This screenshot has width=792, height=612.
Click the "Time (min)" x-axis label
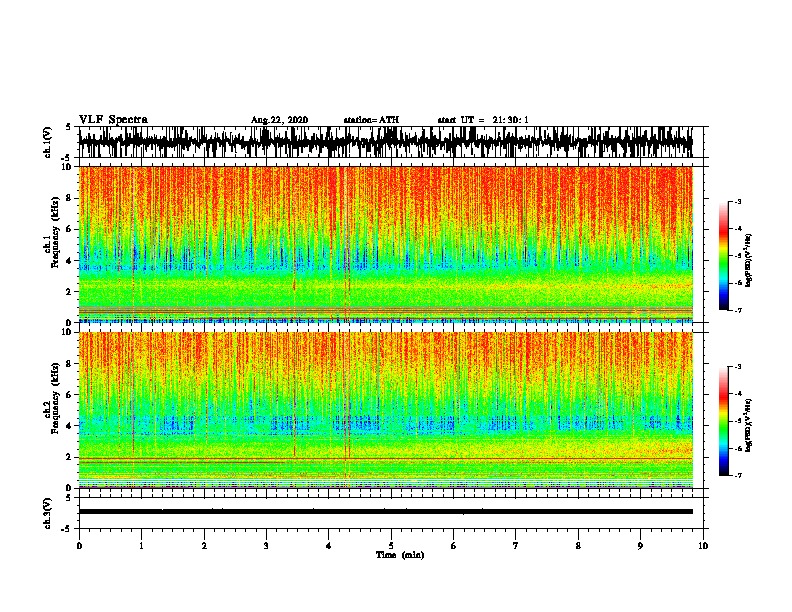pyautogui.click(x=400, y=555)
